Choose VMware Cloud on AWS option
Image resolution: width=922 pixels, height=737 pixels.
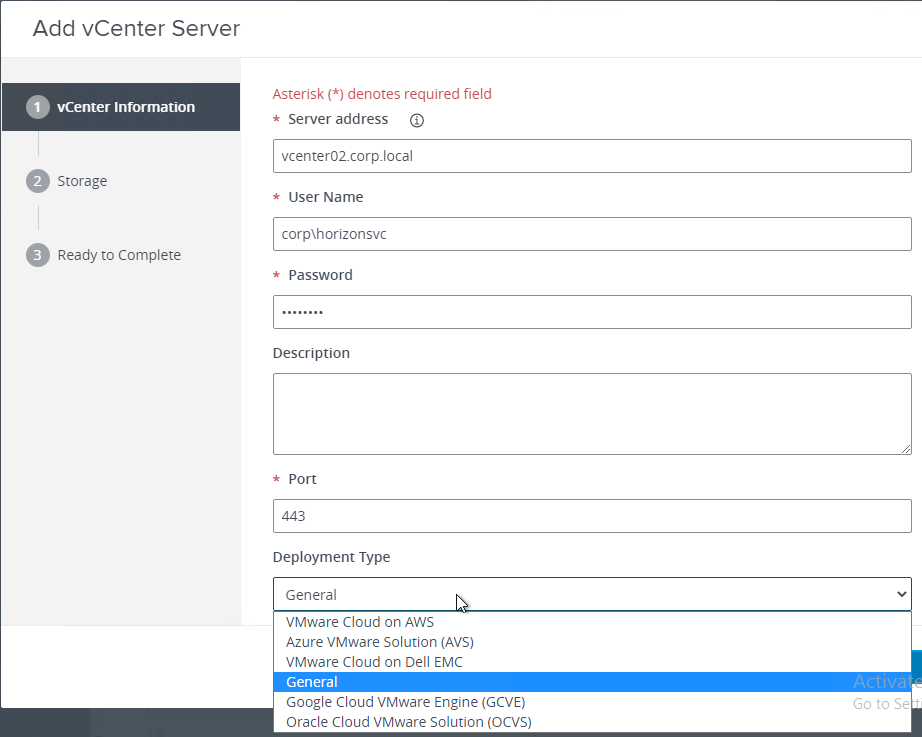[592, 622]
